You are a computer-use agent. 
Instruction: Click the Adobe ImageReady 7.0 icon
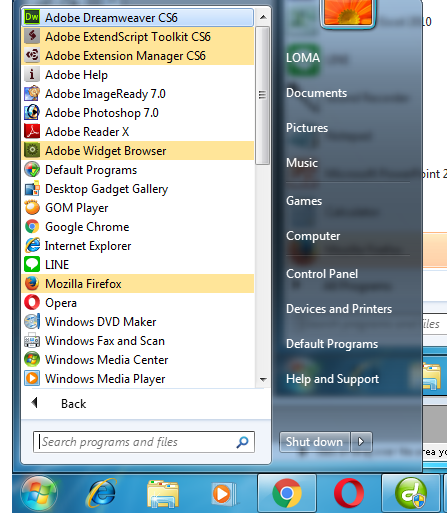[32, 93]
